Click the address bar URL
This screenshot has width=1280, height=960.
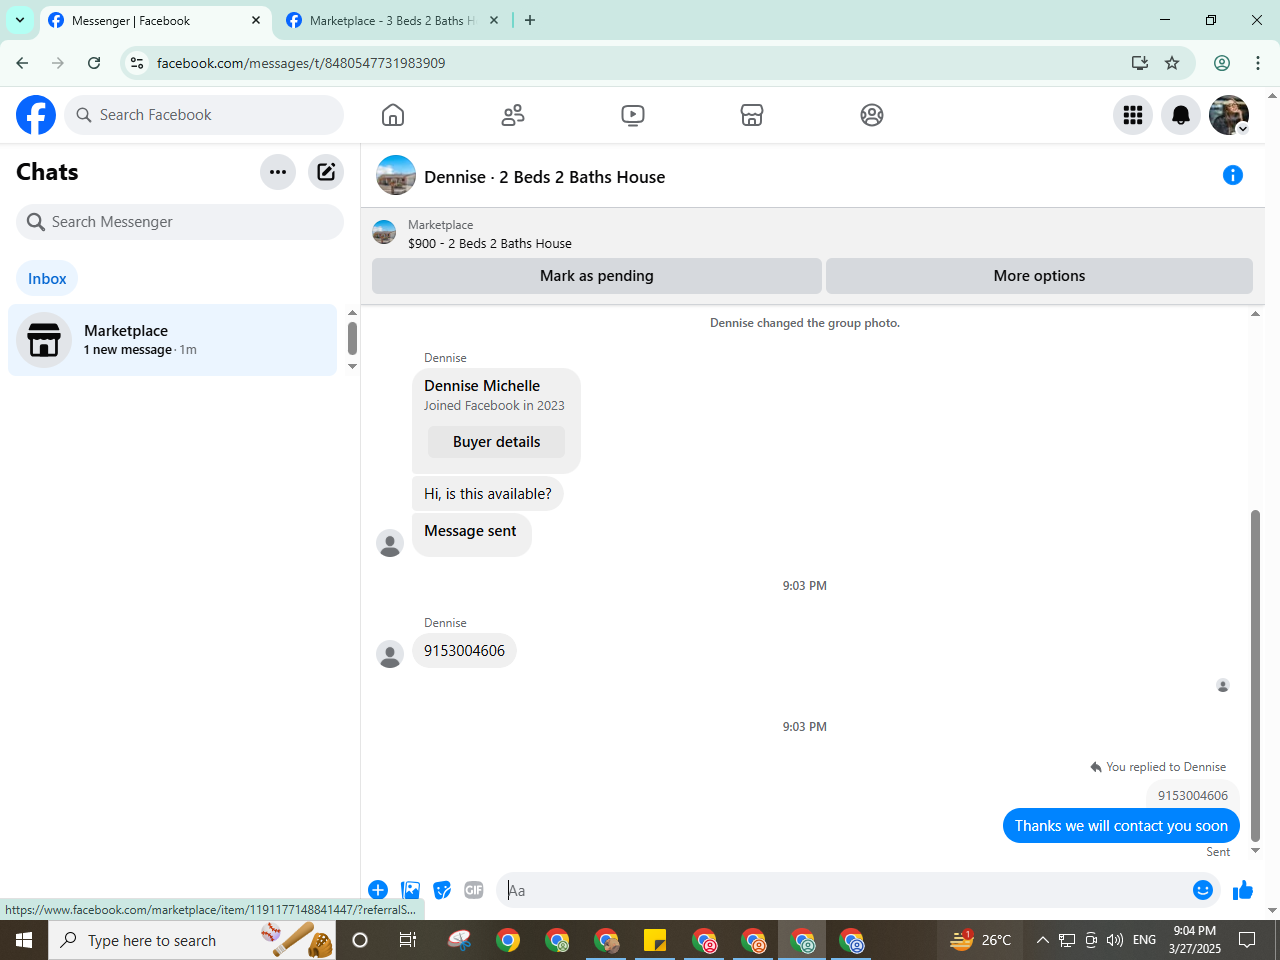coord(301,63)
